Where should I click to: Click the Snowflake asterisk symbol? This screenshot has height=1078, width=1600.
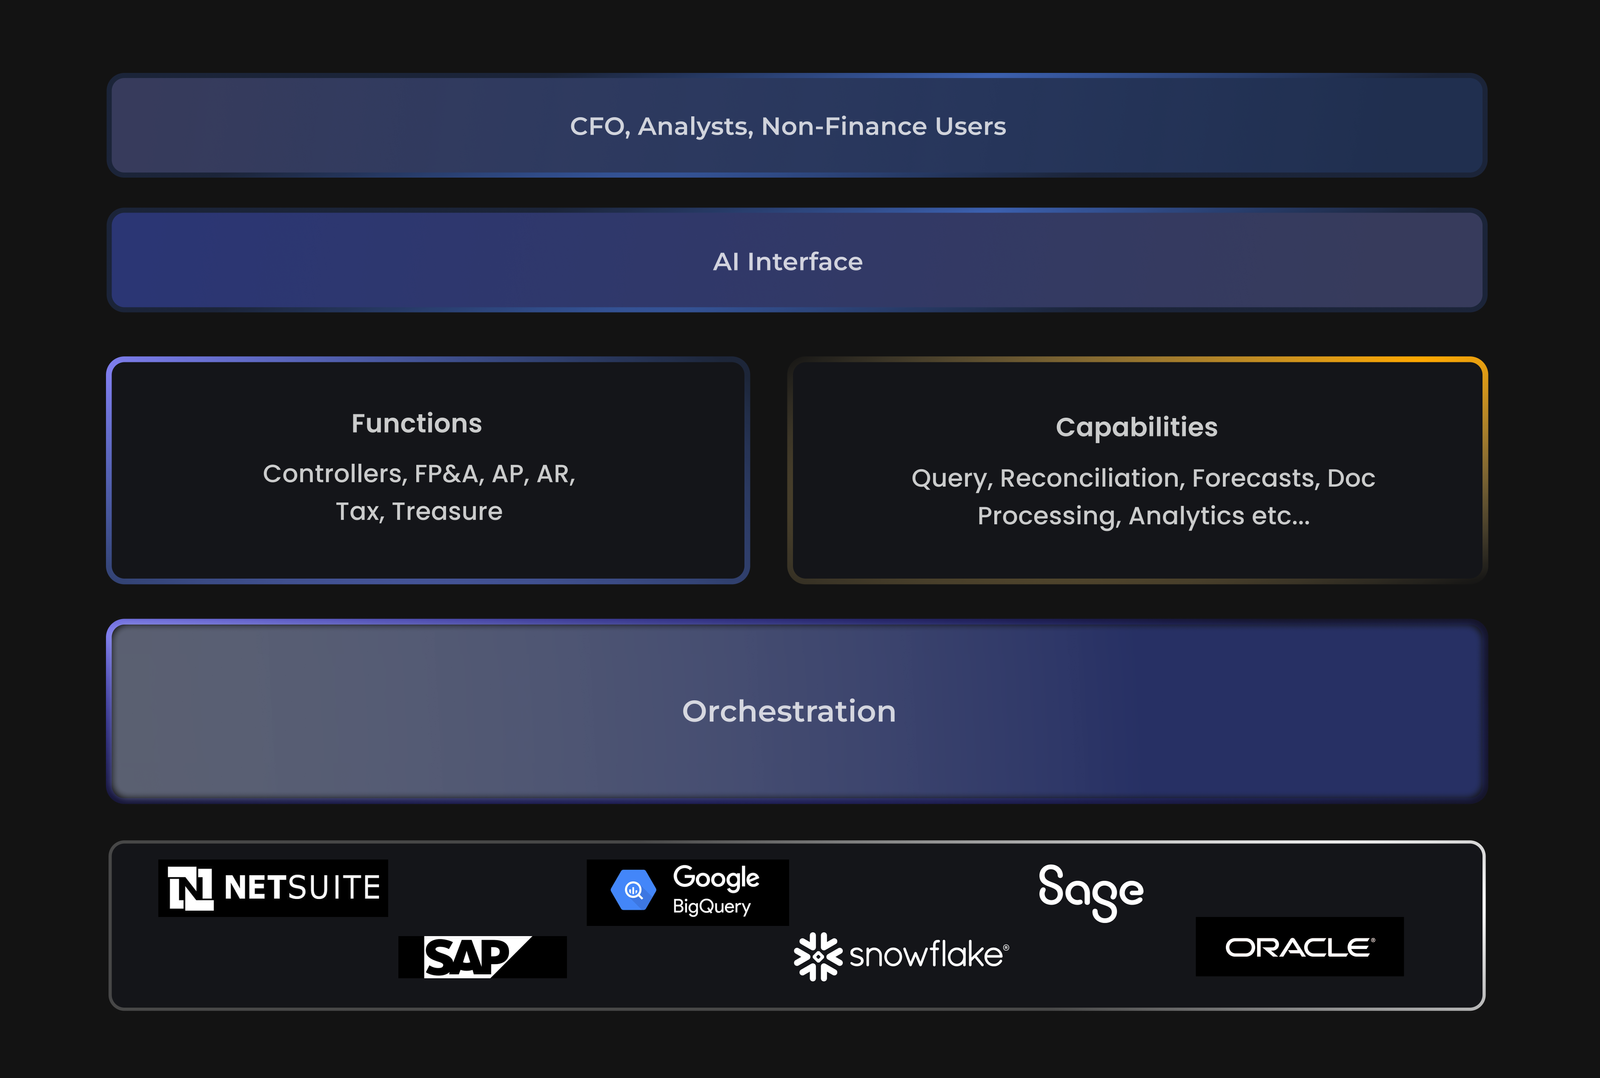818,956
